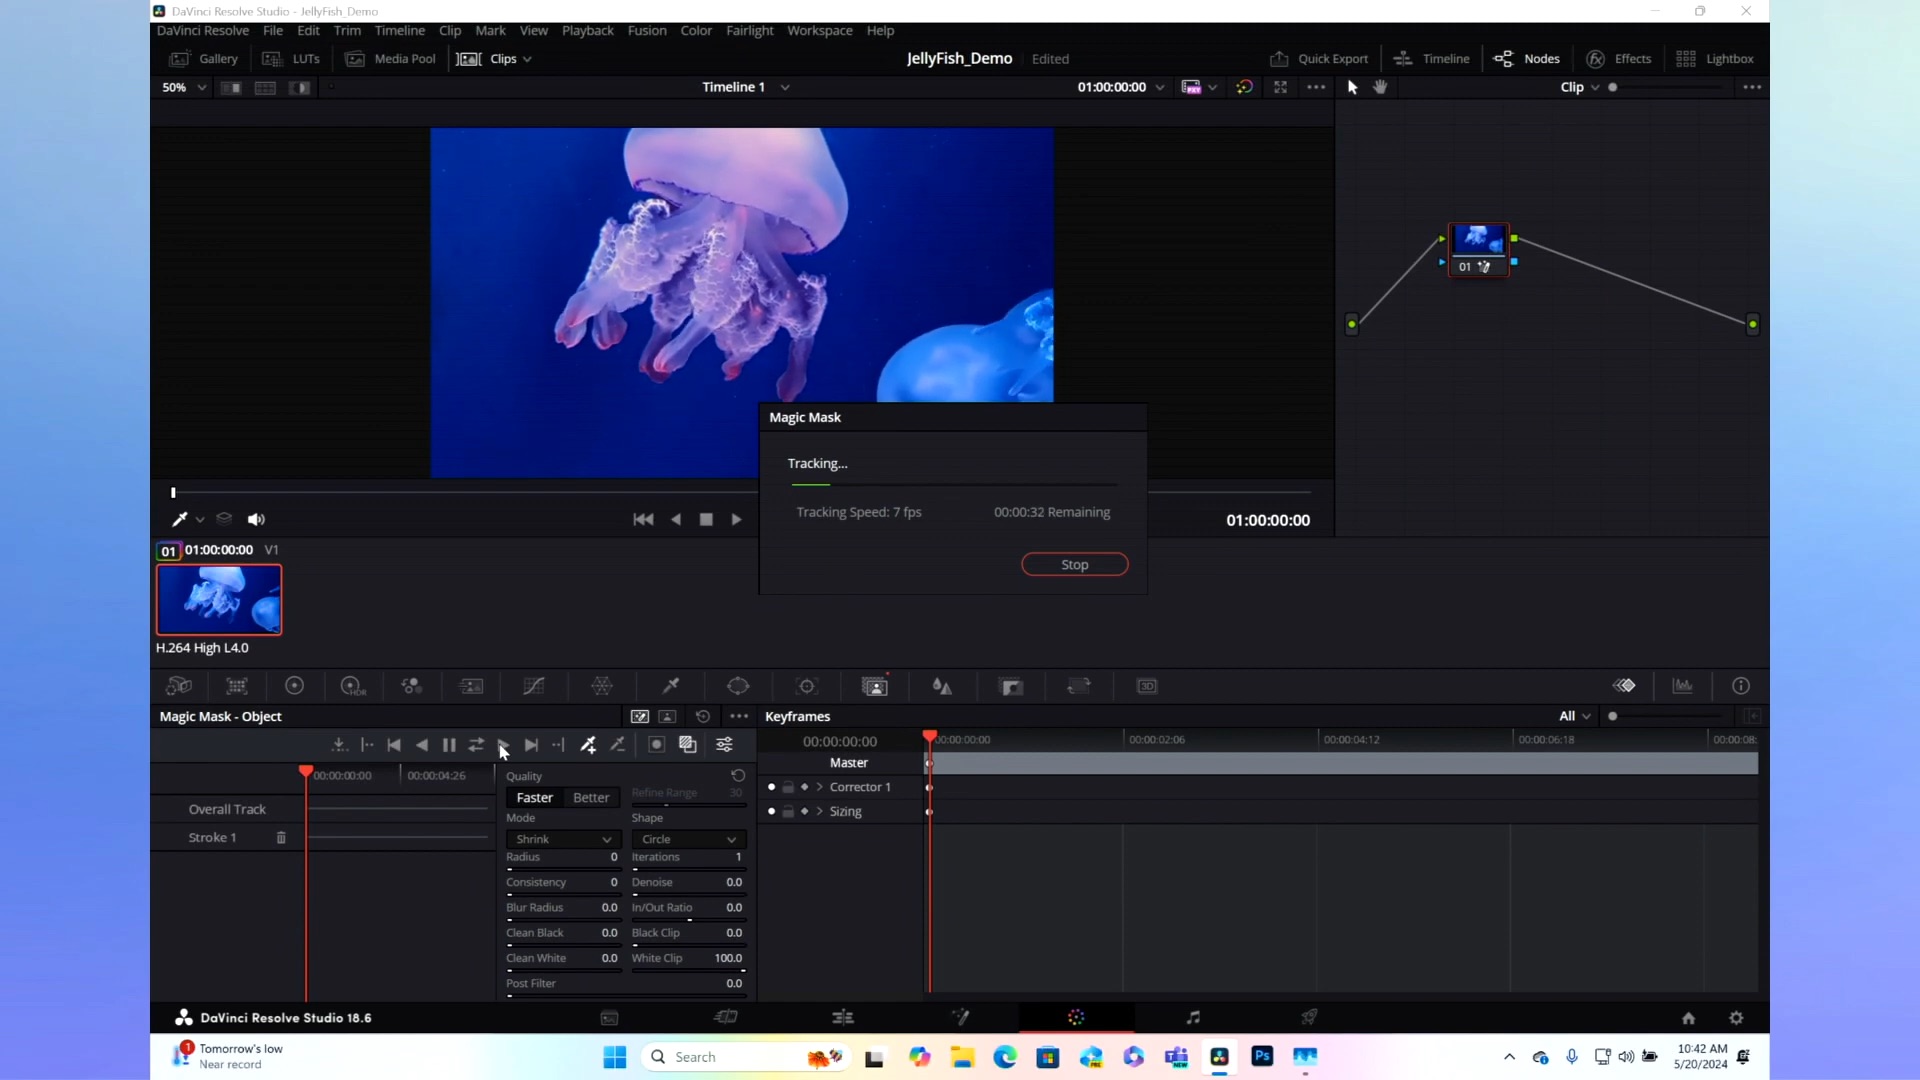
Task: Open the Color Match palette
Action: 237,686
